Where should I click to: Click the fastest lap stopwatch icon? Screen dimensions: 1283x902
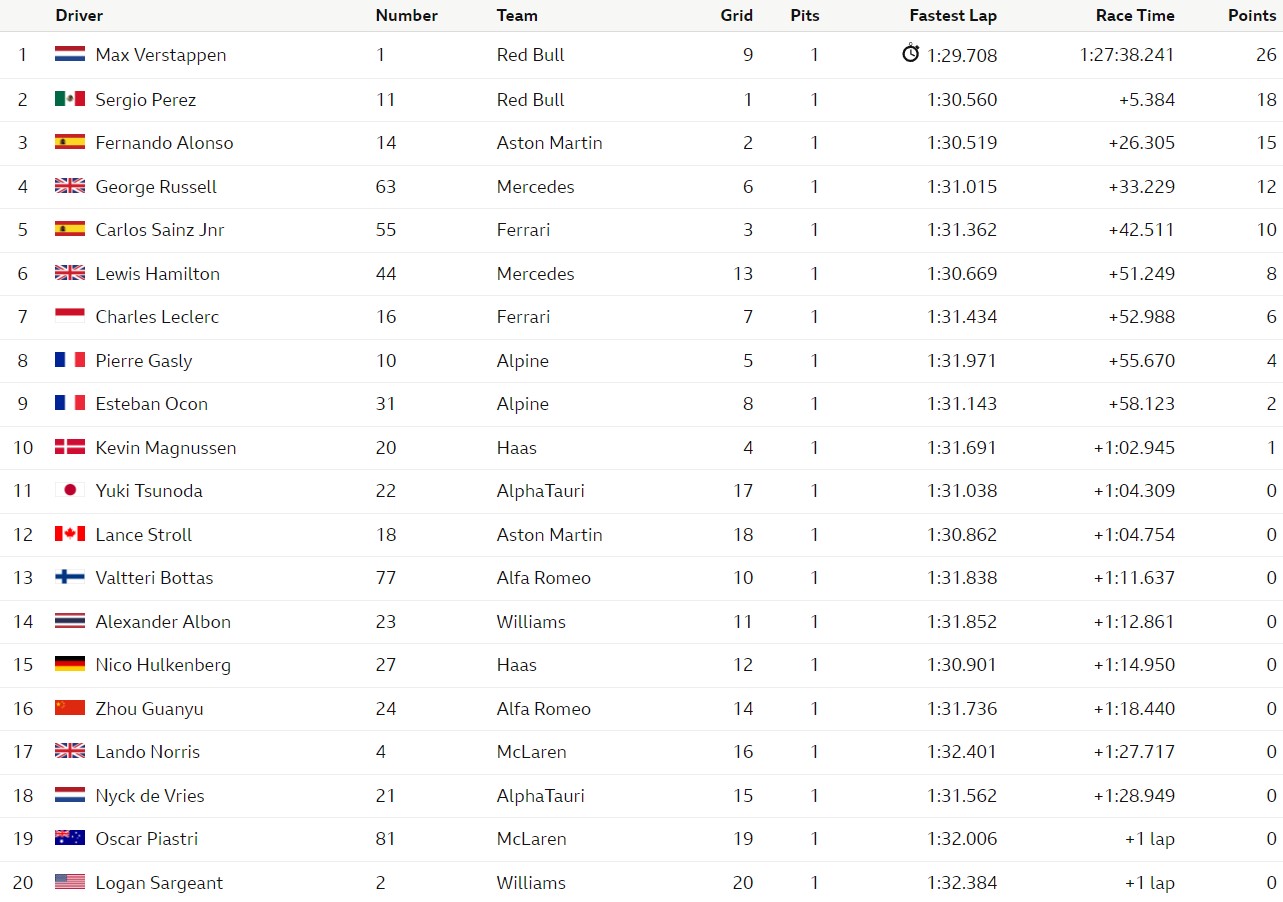click(910, 53)
